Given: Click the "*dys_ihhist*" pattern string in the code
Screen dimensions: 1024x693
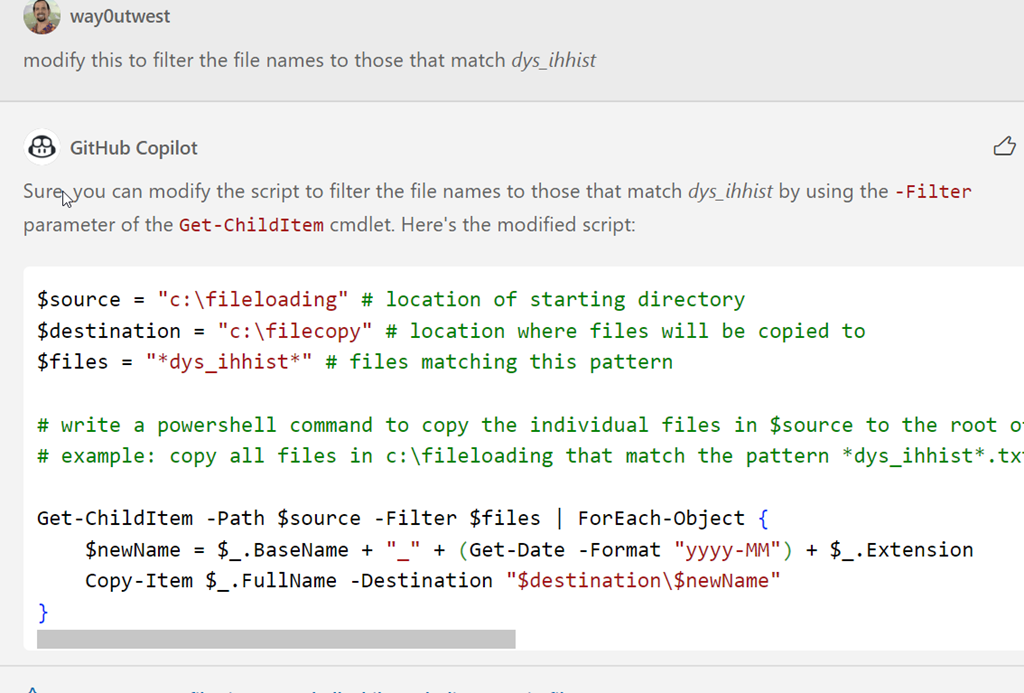Looking at the screenshot, I should pyautogui.click(x=230, y=362).
